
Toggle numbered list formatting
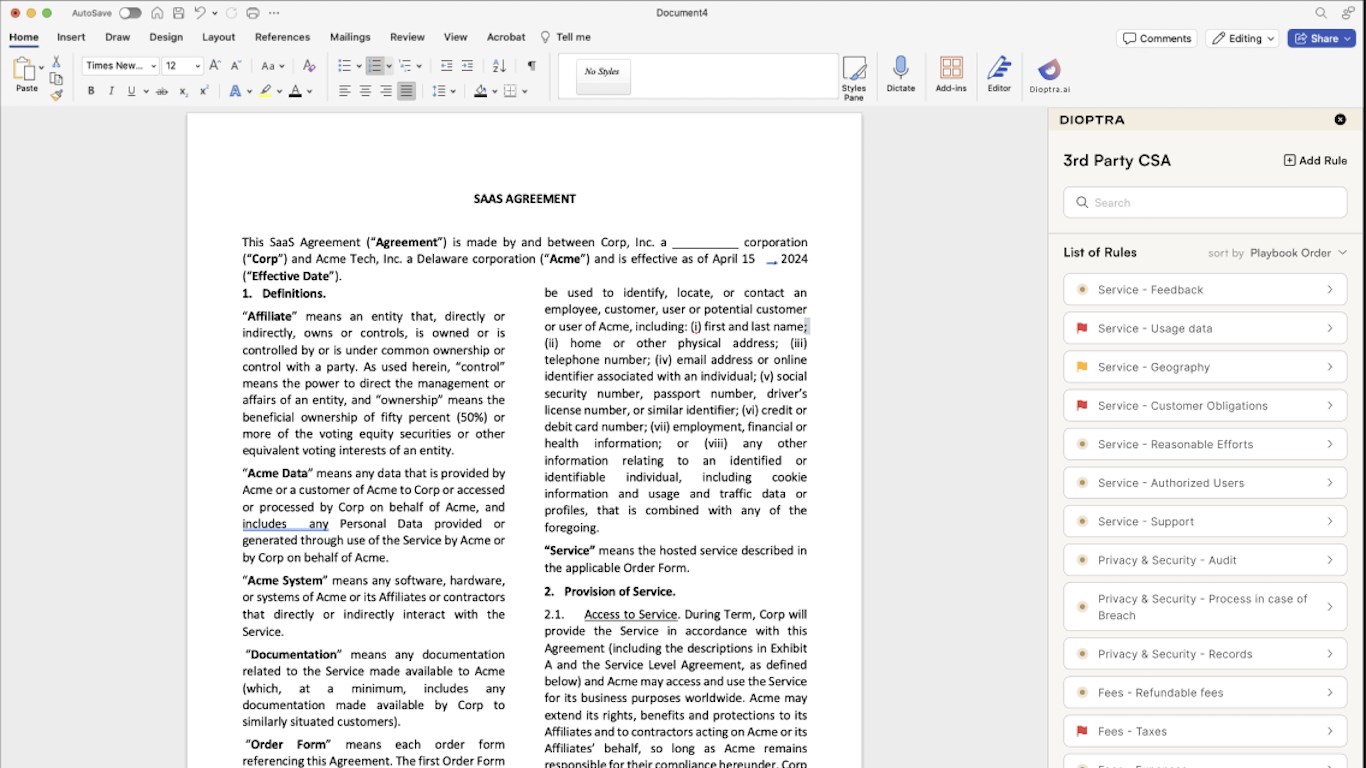tap(375, 66)
